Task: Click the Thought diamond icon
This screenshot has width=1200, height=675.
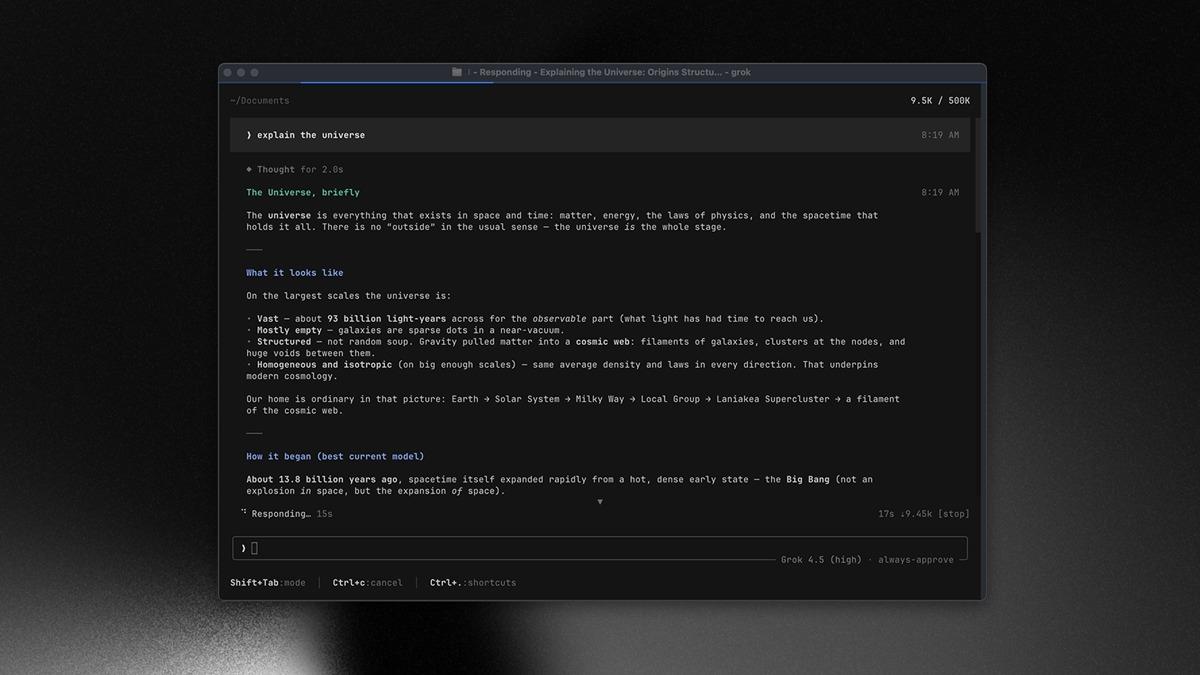Action: point(249,170)
